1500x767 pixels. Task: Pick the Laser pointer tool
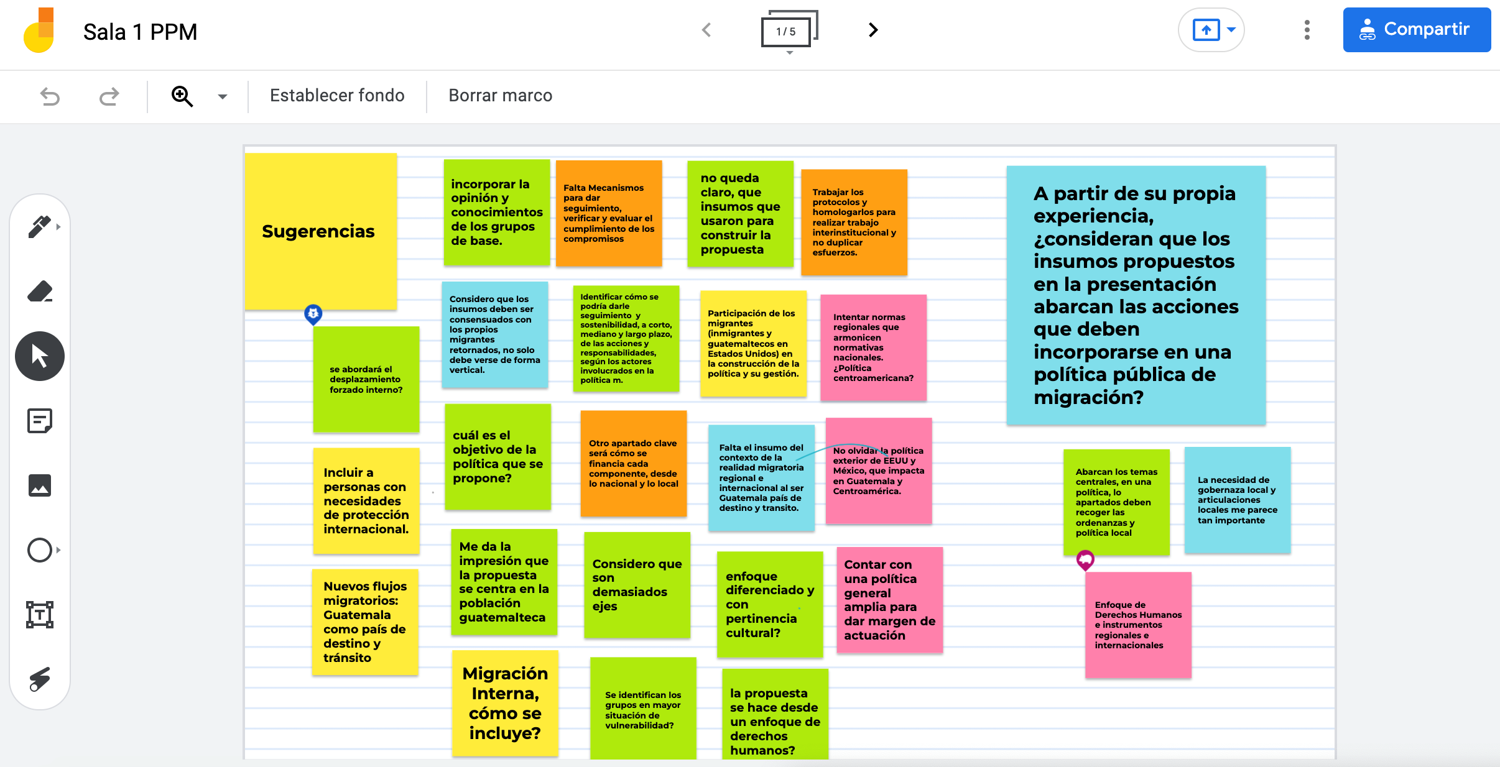[40, 679]
